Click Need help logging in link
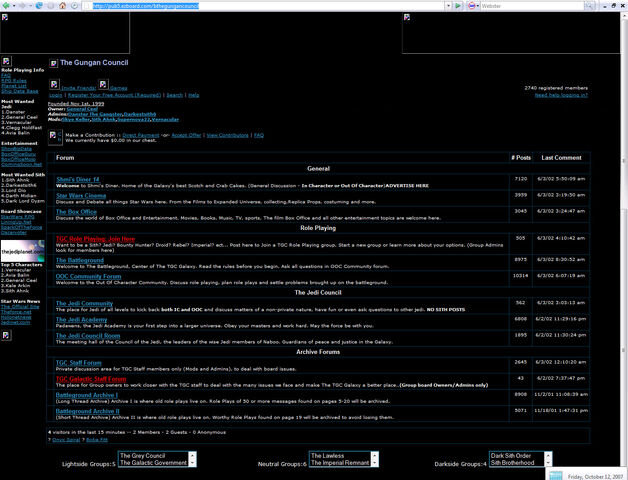 click(x=561, y=95)
